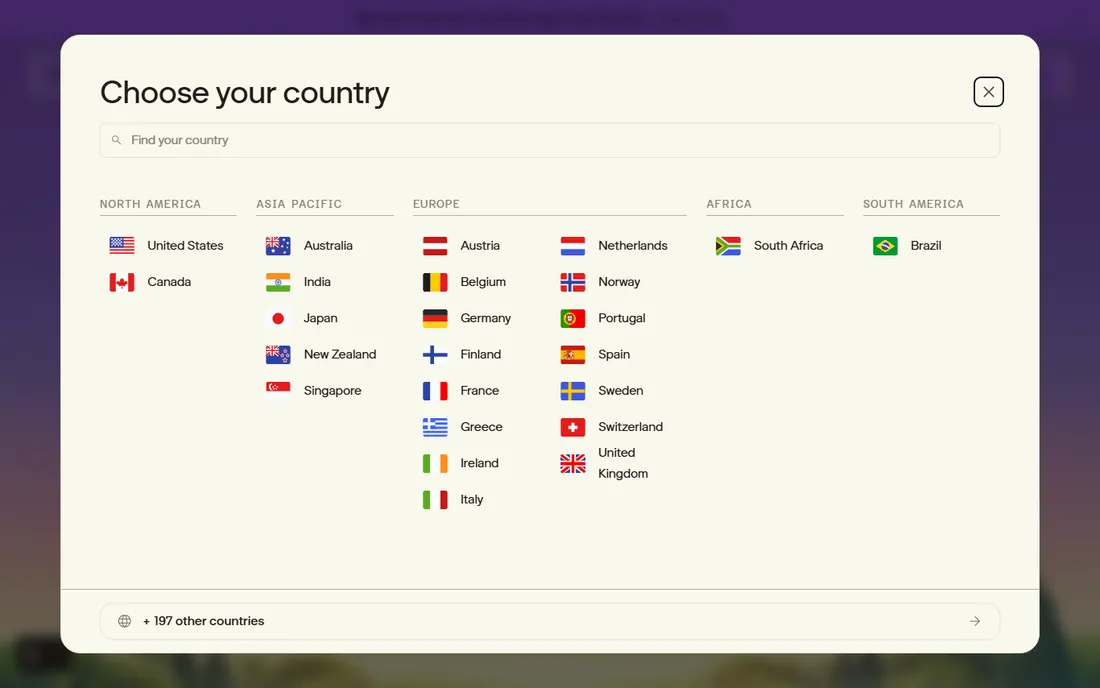This screenshot has width=1100, height=688.
Task: Click the United Kingdom flag icon
Action: (573, 464)
